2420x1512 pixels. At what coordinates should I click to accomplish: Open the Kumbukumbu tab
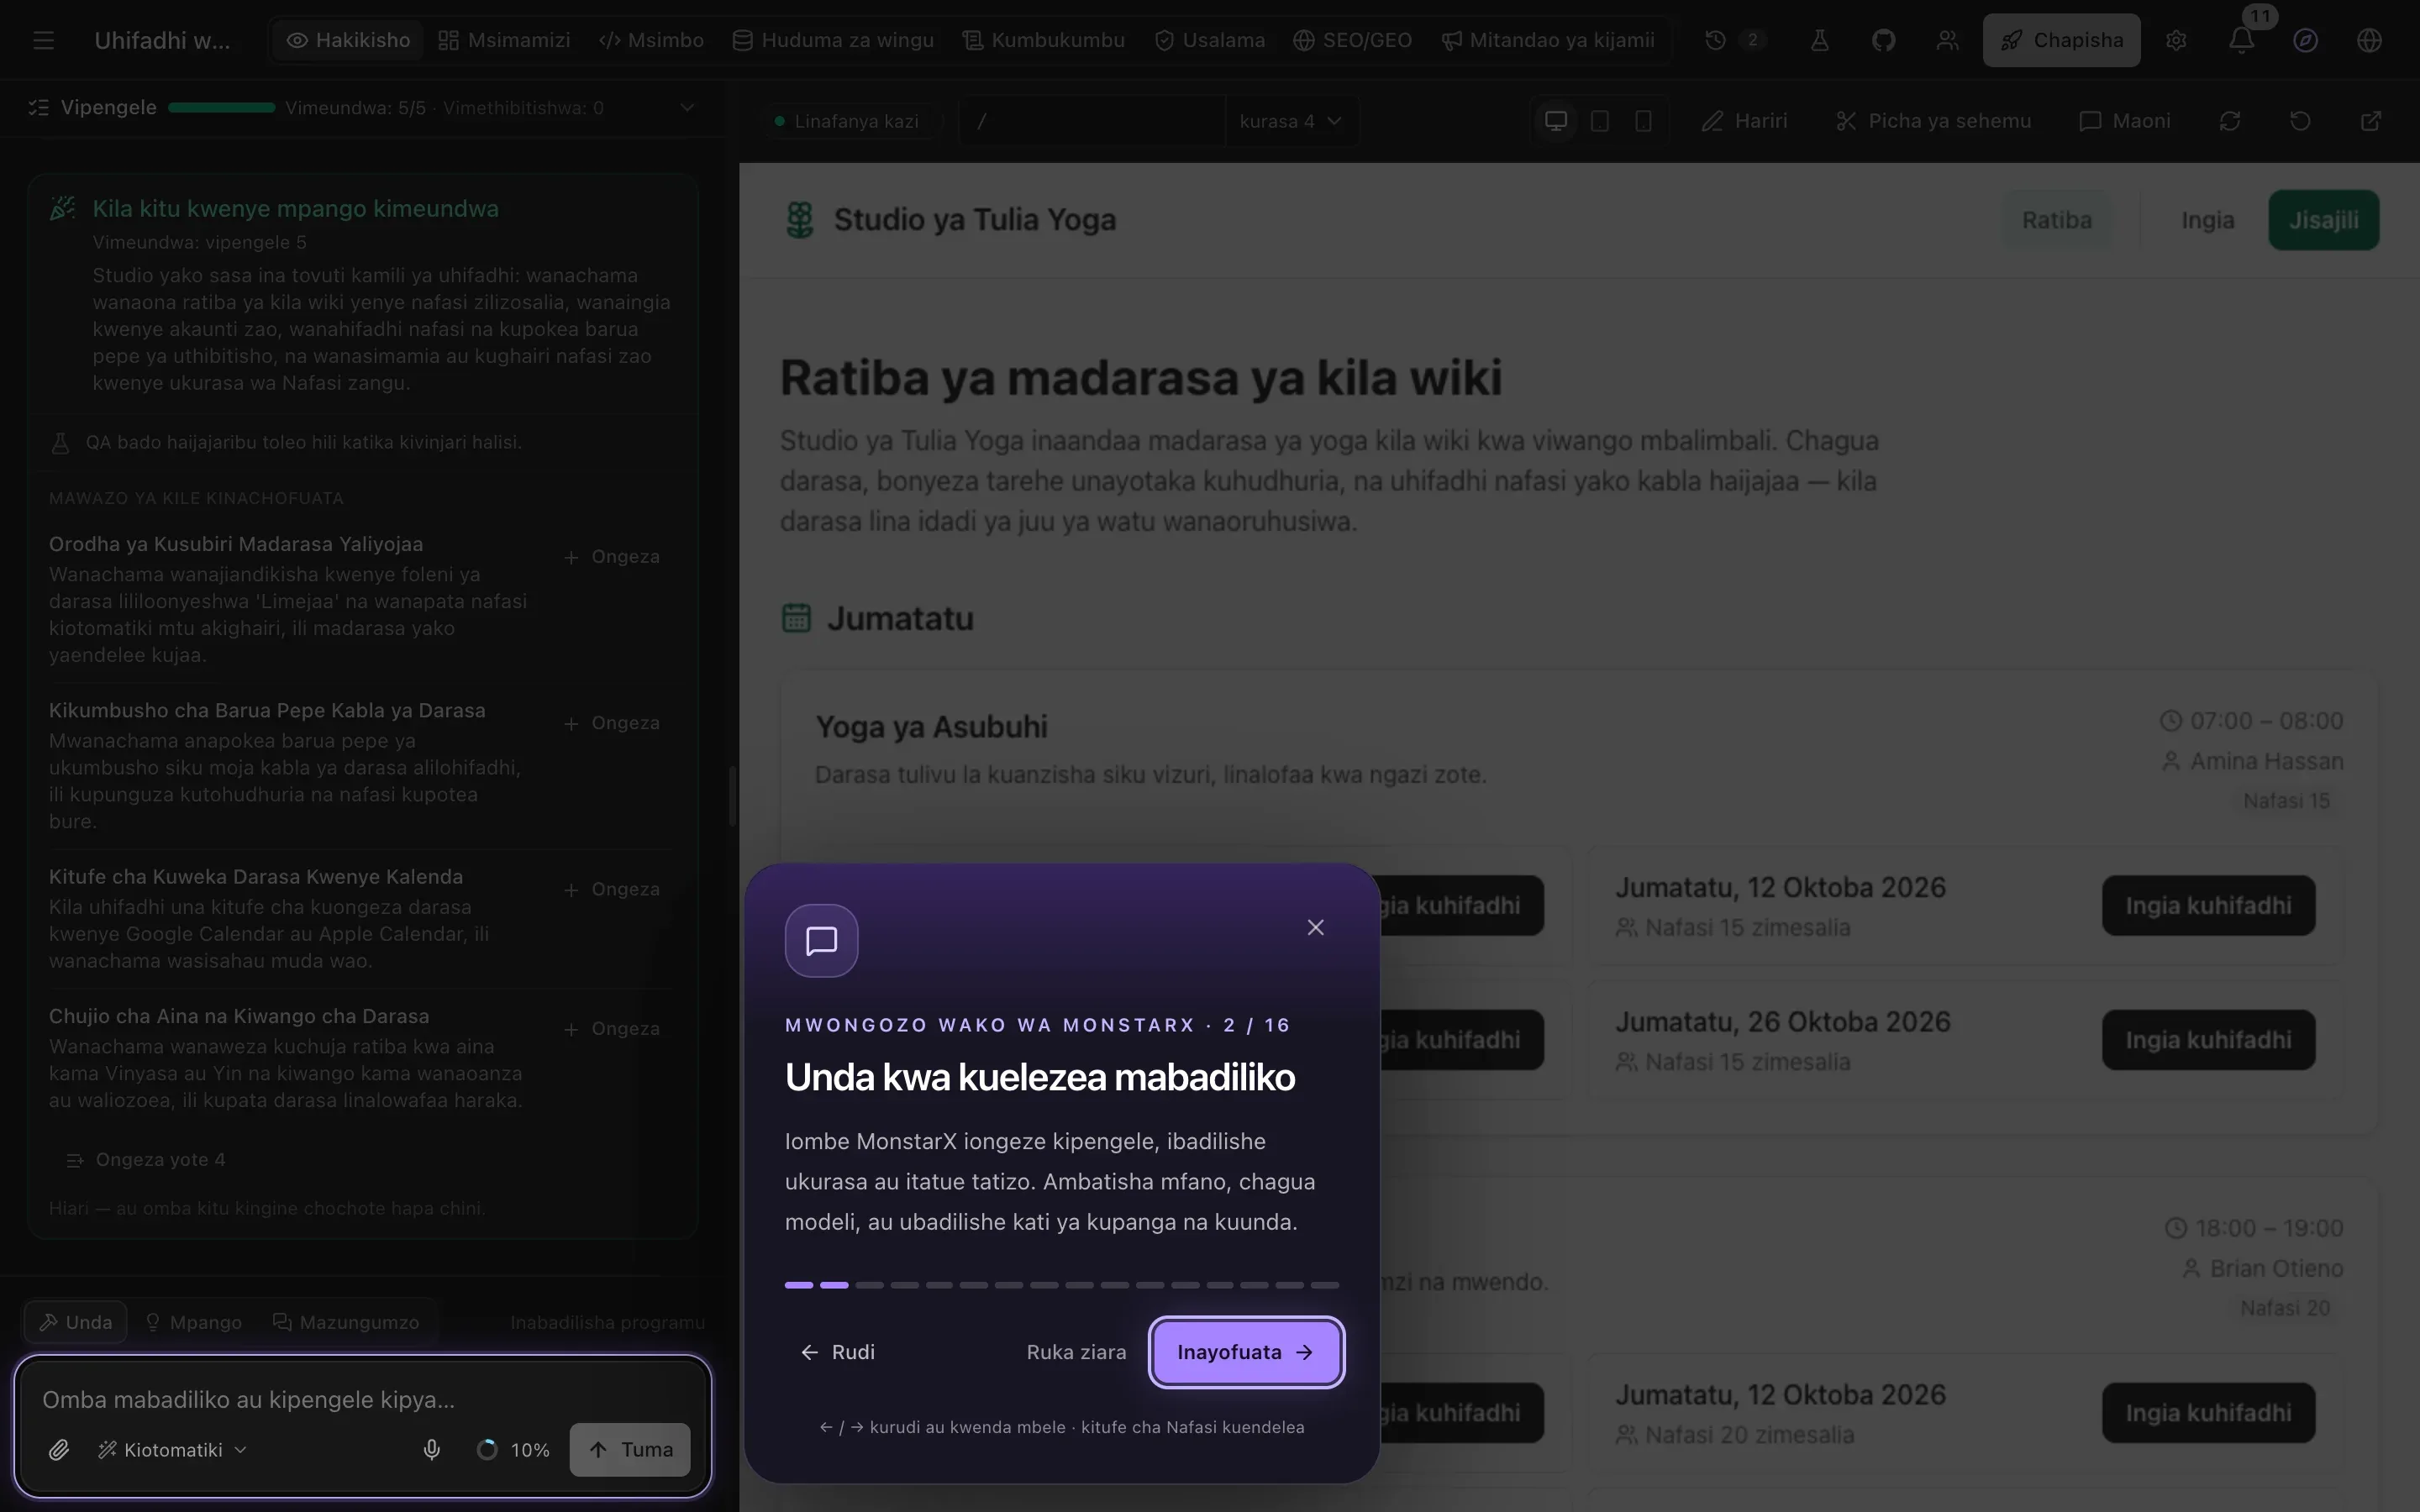click(x=1044, y=40)
